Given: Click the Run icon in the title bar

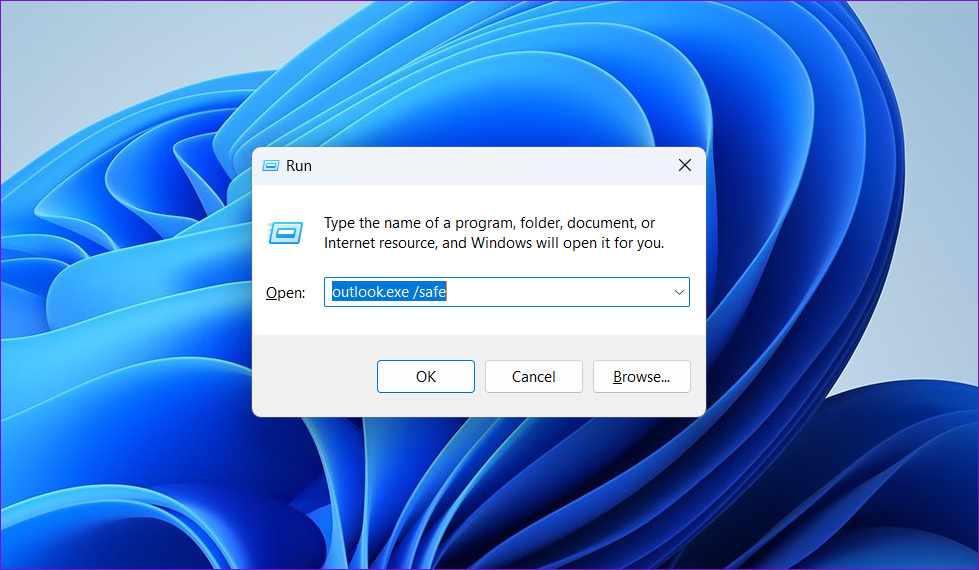Looking at the screenshot, I should click(270, 165).
